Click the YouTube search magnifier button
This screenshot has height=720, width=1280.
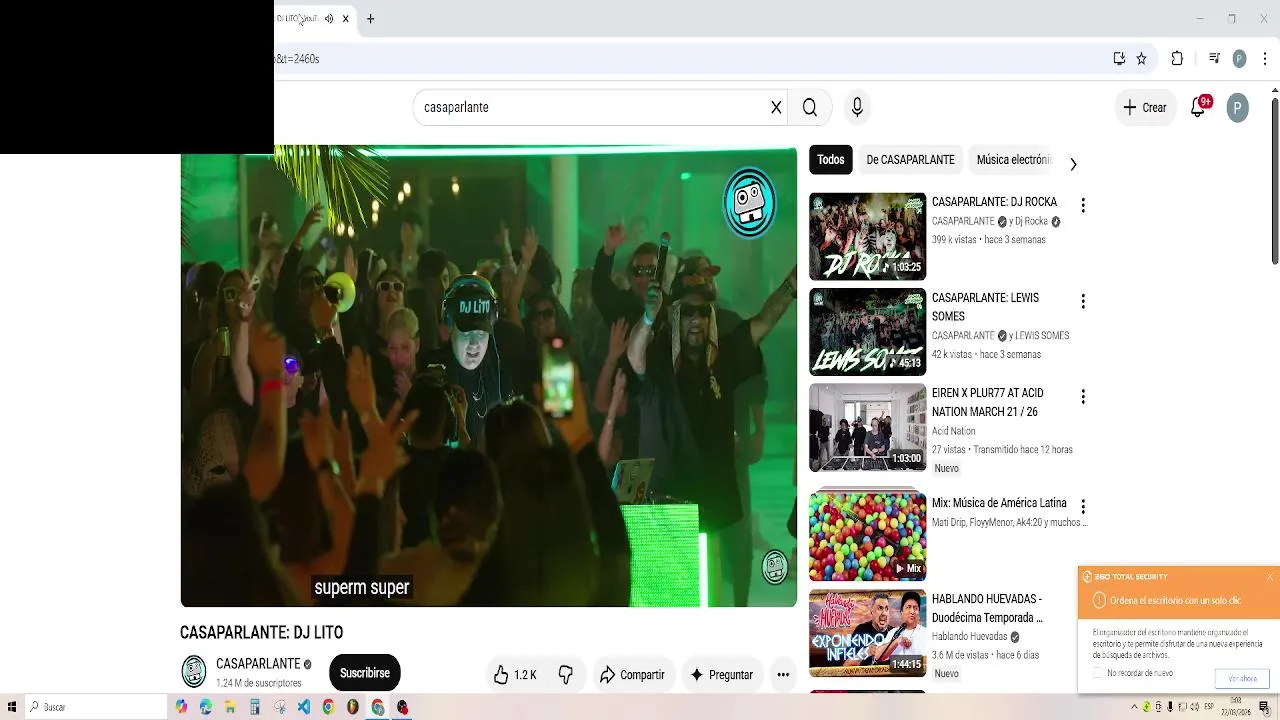(x=810, y=107)
